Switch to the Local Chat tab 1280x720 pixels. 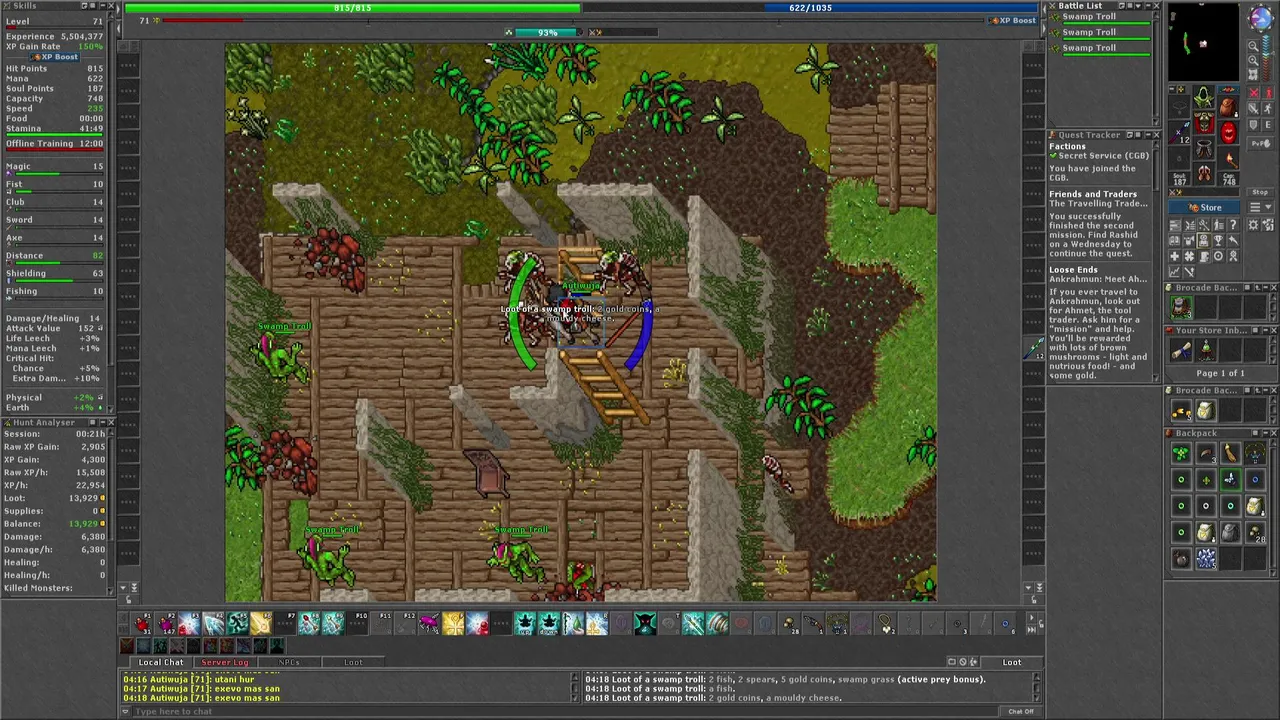161,662
